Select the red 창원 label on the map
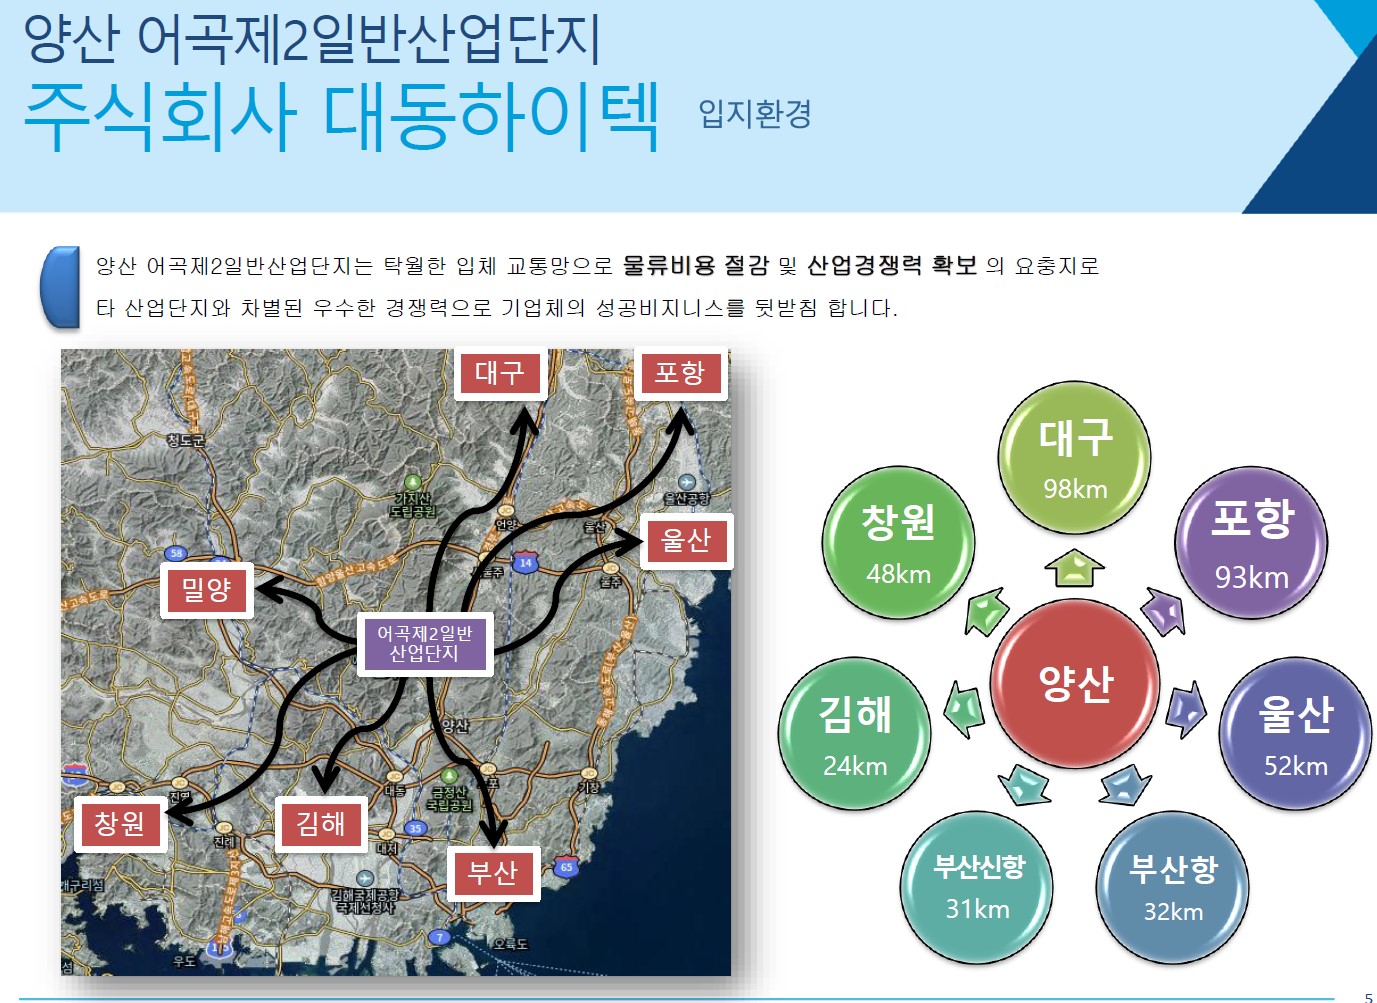This screenshot has width=1377, height=1003. (120, 824)
